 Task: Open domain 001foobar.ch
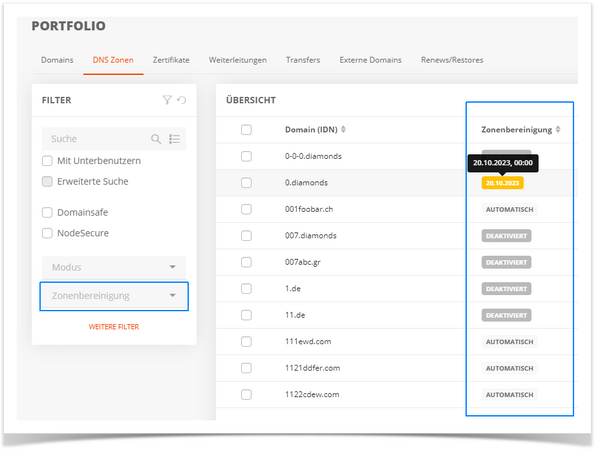309,209
